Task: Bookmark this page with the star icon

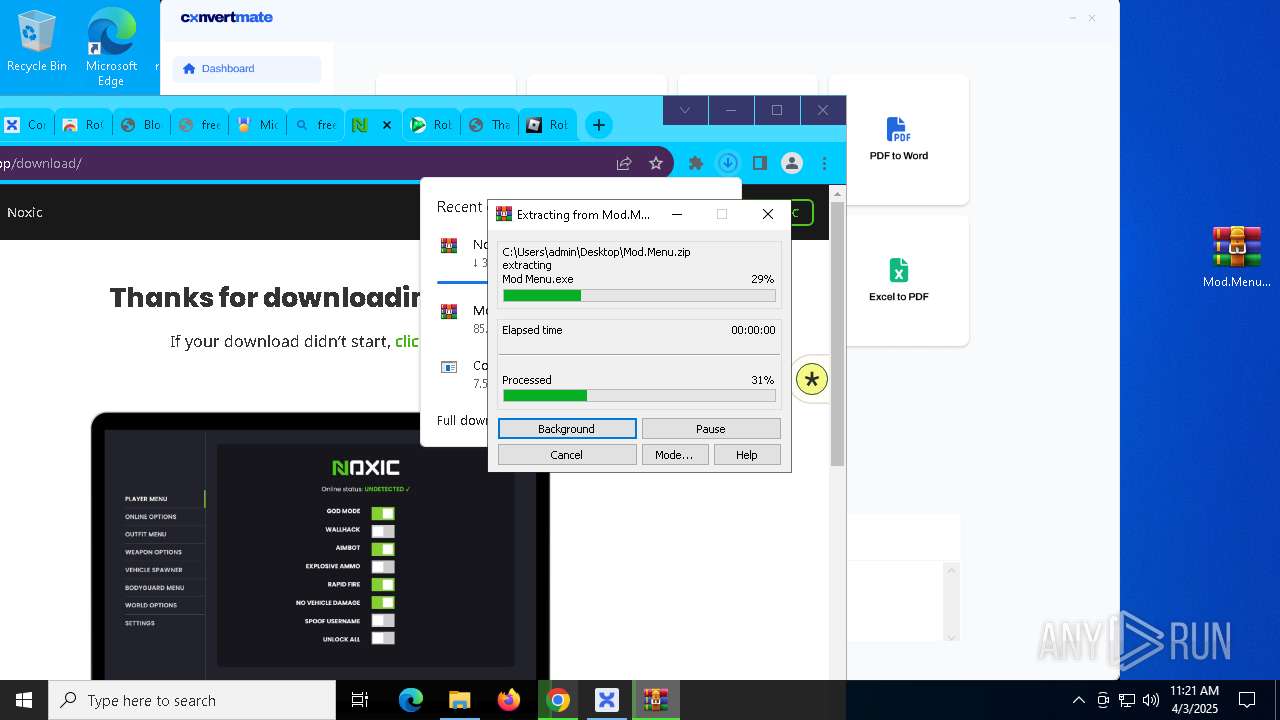Action: coord(656,163)
